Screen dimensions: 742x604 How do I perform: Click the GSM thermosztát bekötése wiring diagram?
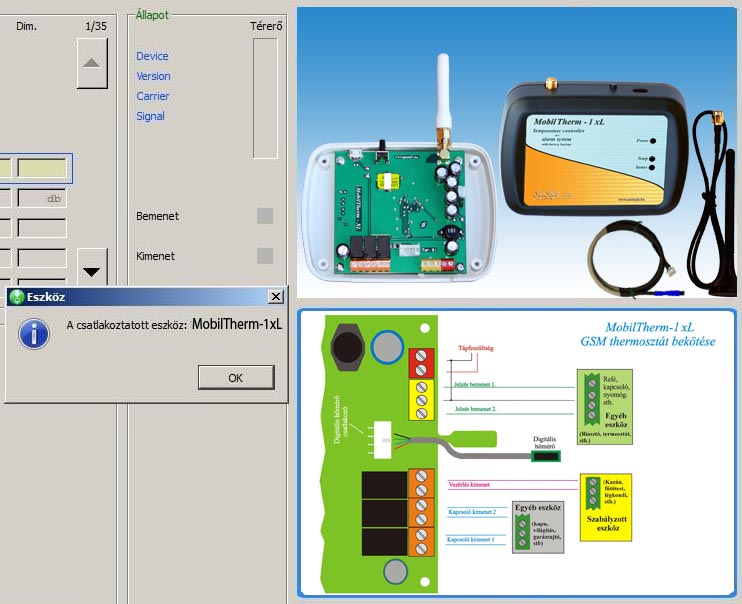517,453
